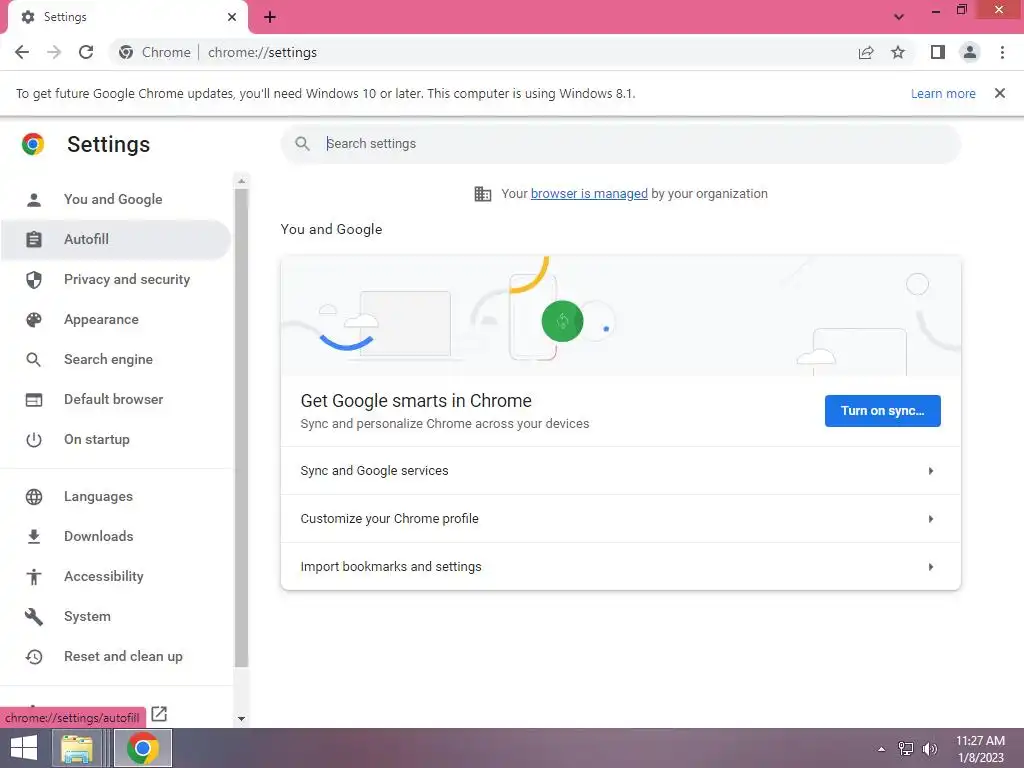Open the tab search chevron in title bar

point(899,17)
